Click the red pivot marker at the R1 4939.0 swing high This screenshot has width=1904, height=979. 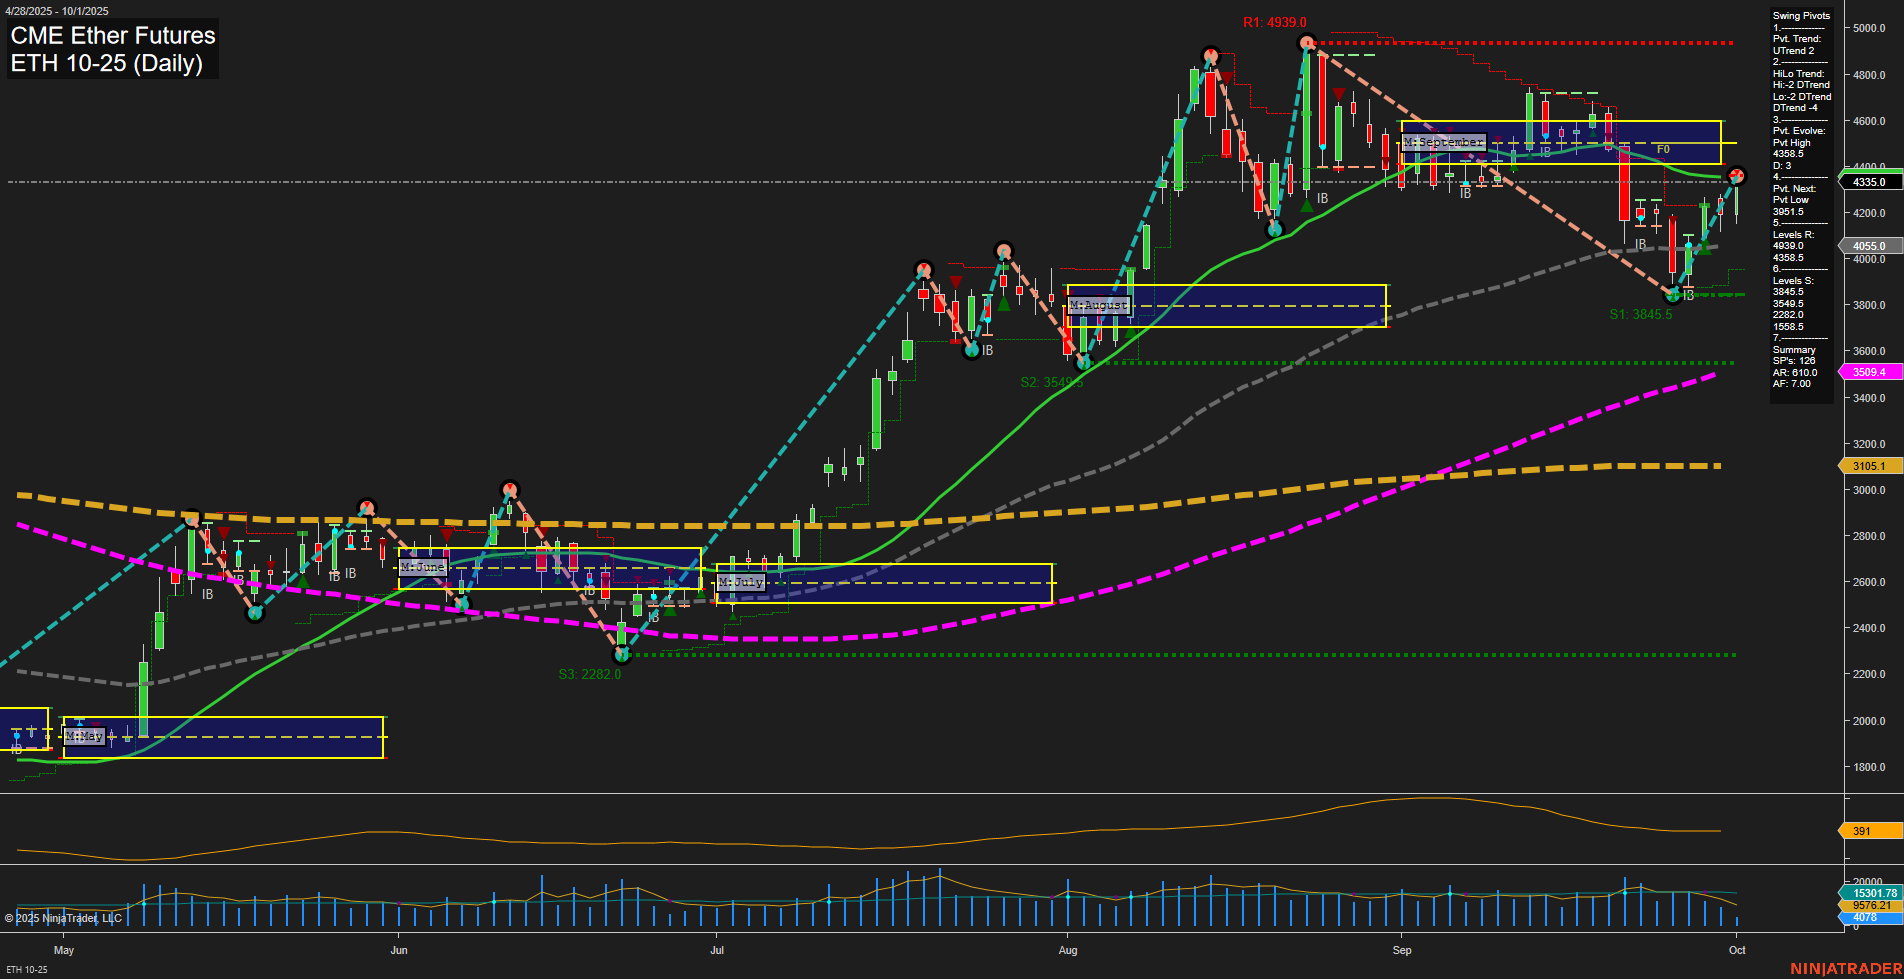pyautogui.click(x=1306, y=42)
